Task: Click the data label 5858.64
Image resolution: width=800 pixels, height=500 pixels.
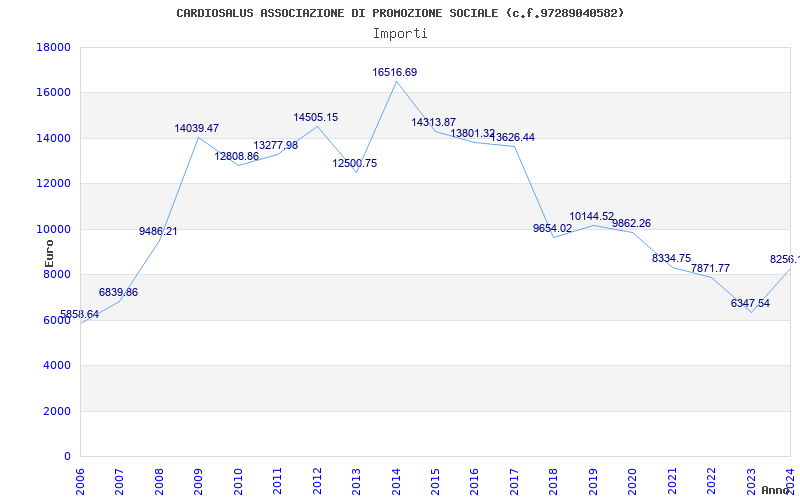Action: (80, 314)
